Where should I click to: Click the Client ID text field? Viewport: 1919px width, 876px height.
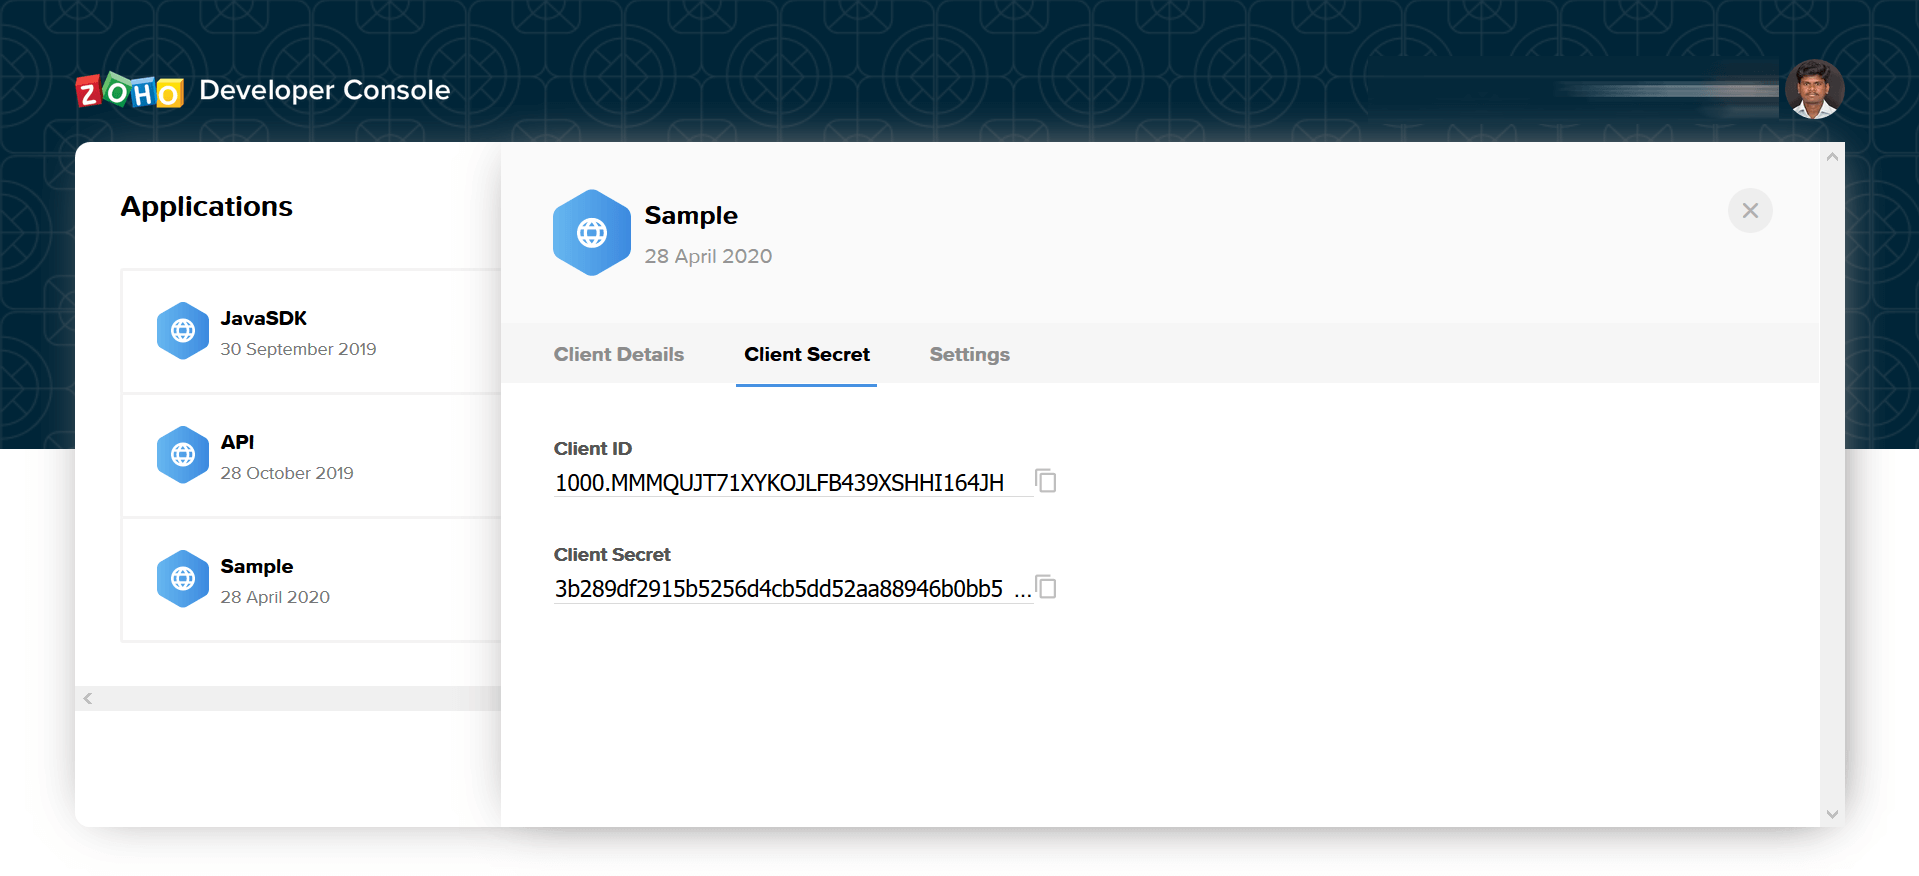click(780, 483)
